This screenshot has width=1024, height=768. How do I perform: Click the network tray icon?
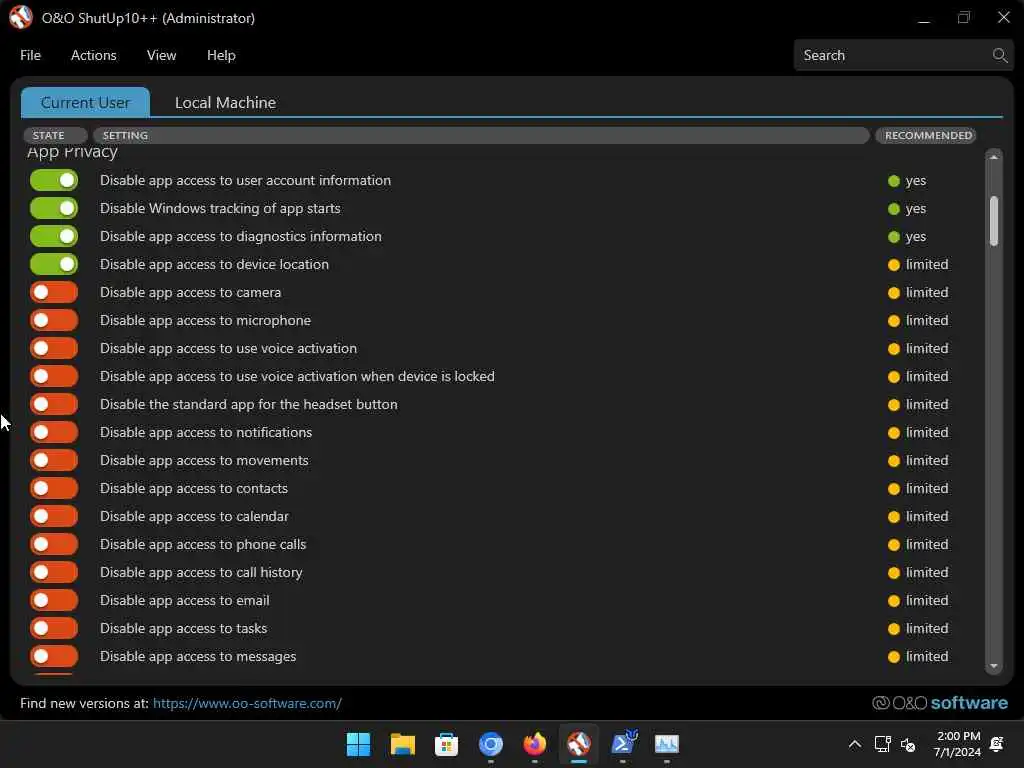[x=882, y=744]
